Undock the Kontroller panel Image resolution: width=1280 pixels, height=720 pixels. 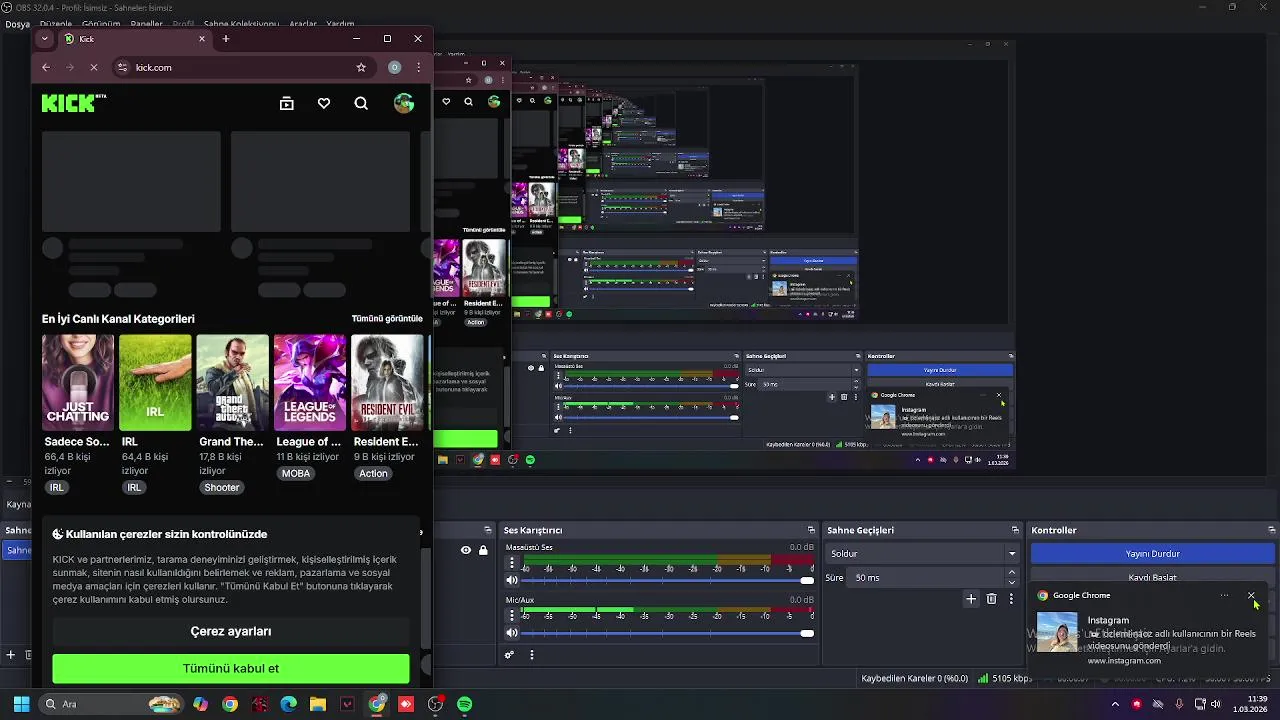[x=1272, y=530]
